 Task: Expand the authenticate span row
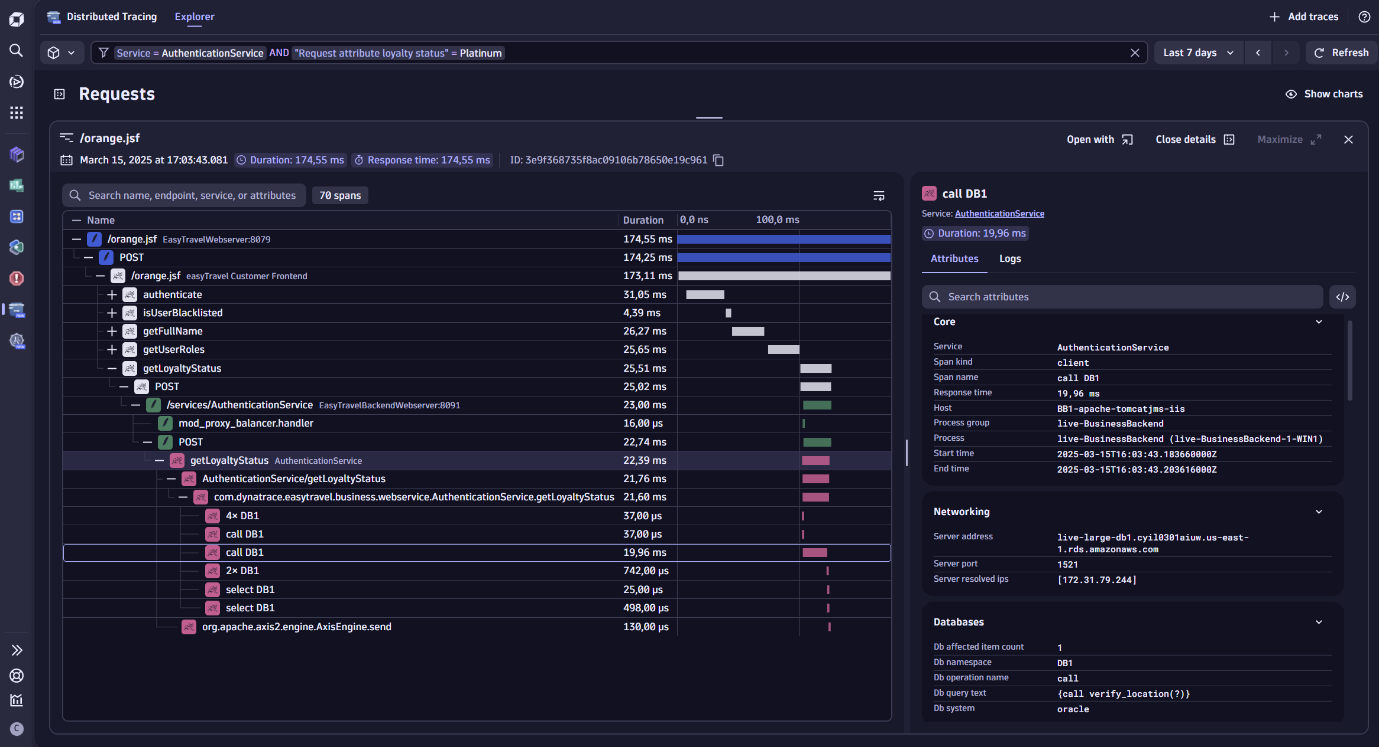[x=110, y=294]
